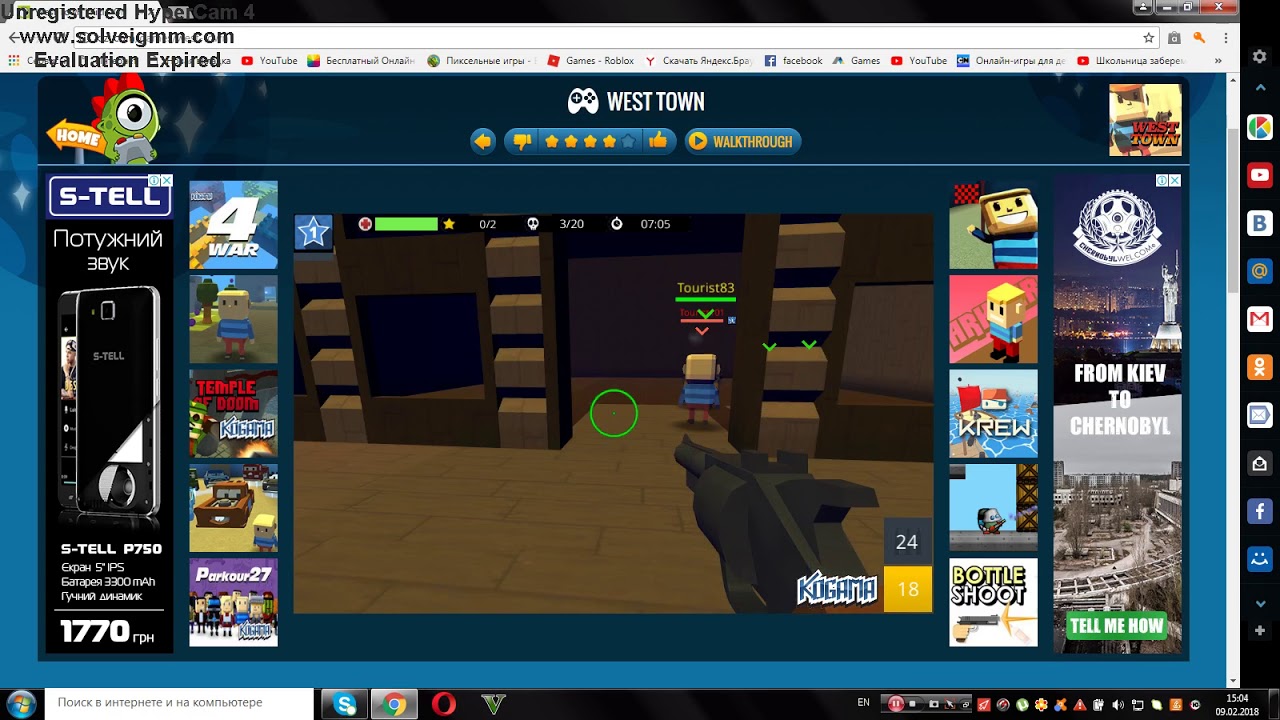The image size is (1280, 720).
Task: Select the yellow 18 ammo slot
Action: tap(907, 589)
